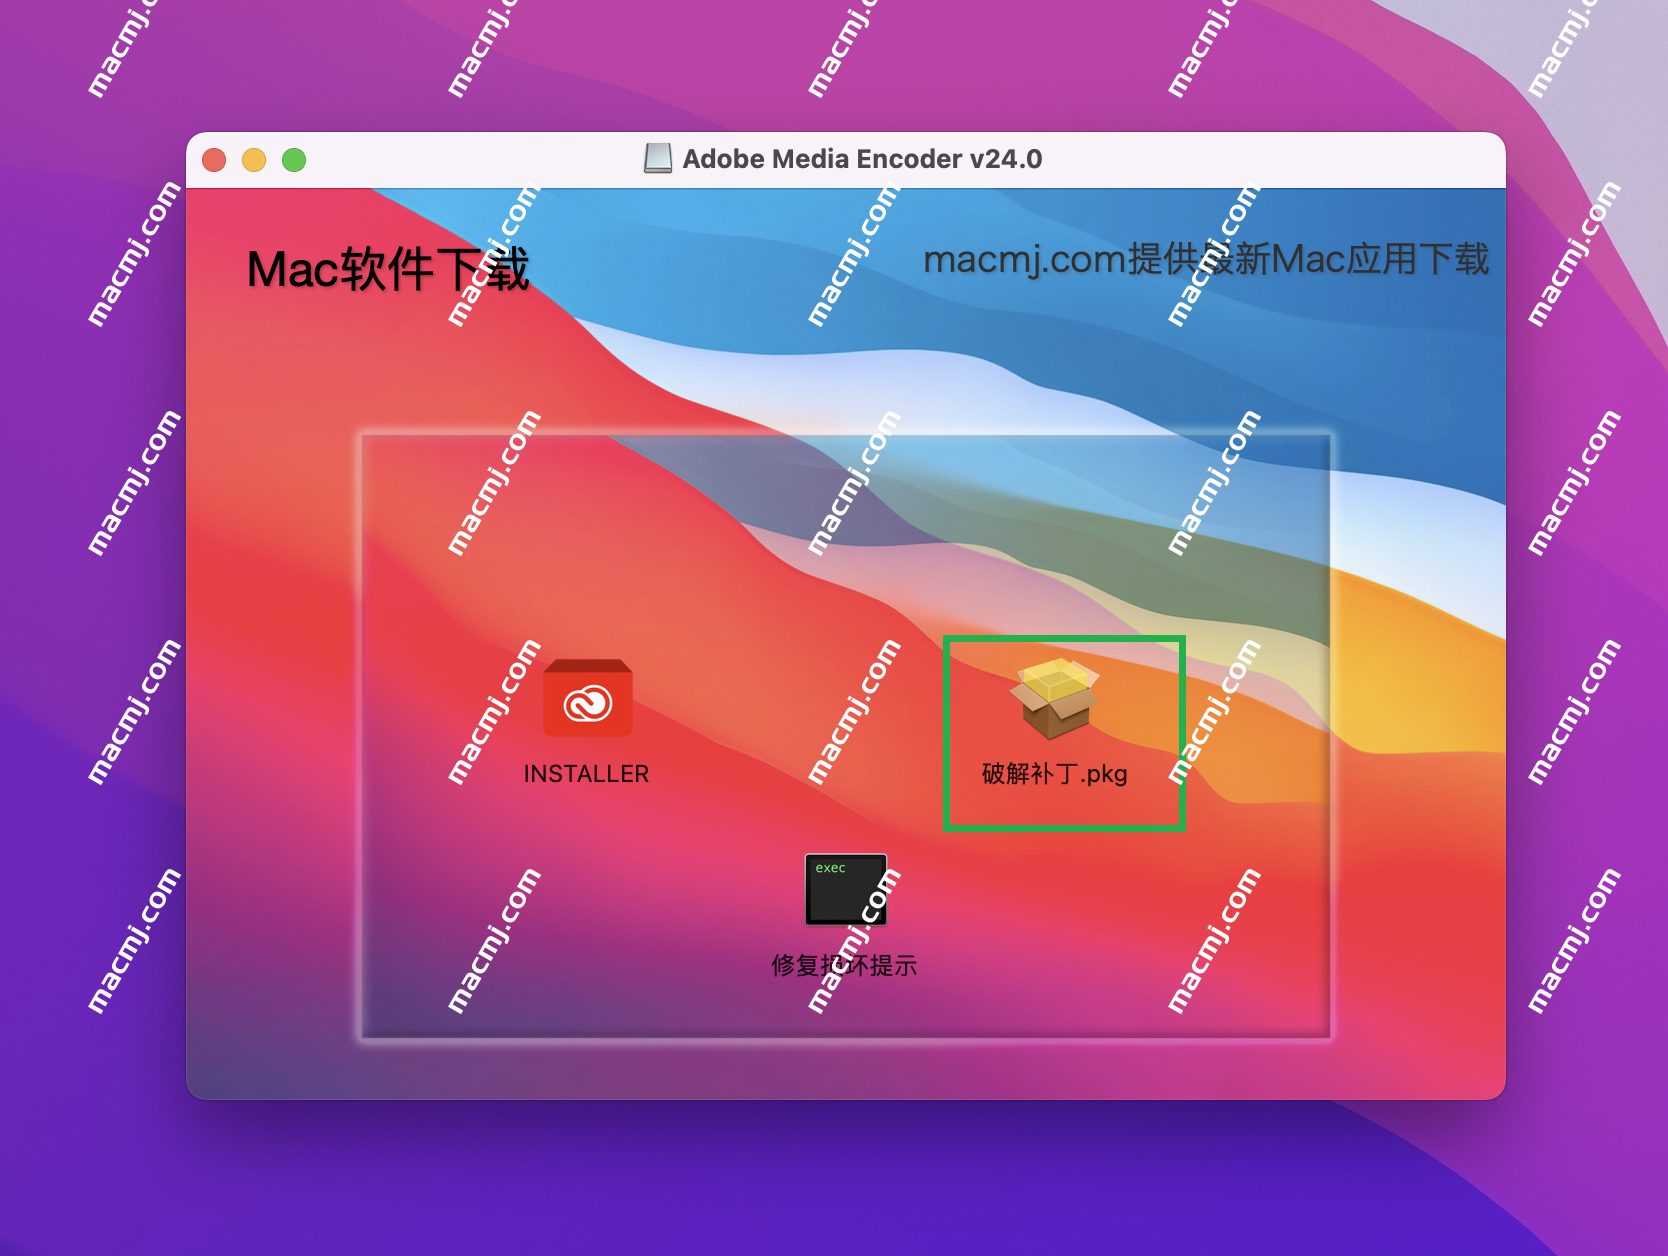Click the INSTALLER file name label
This screenshot has width=1668, height=1256.
pos(586,774)
